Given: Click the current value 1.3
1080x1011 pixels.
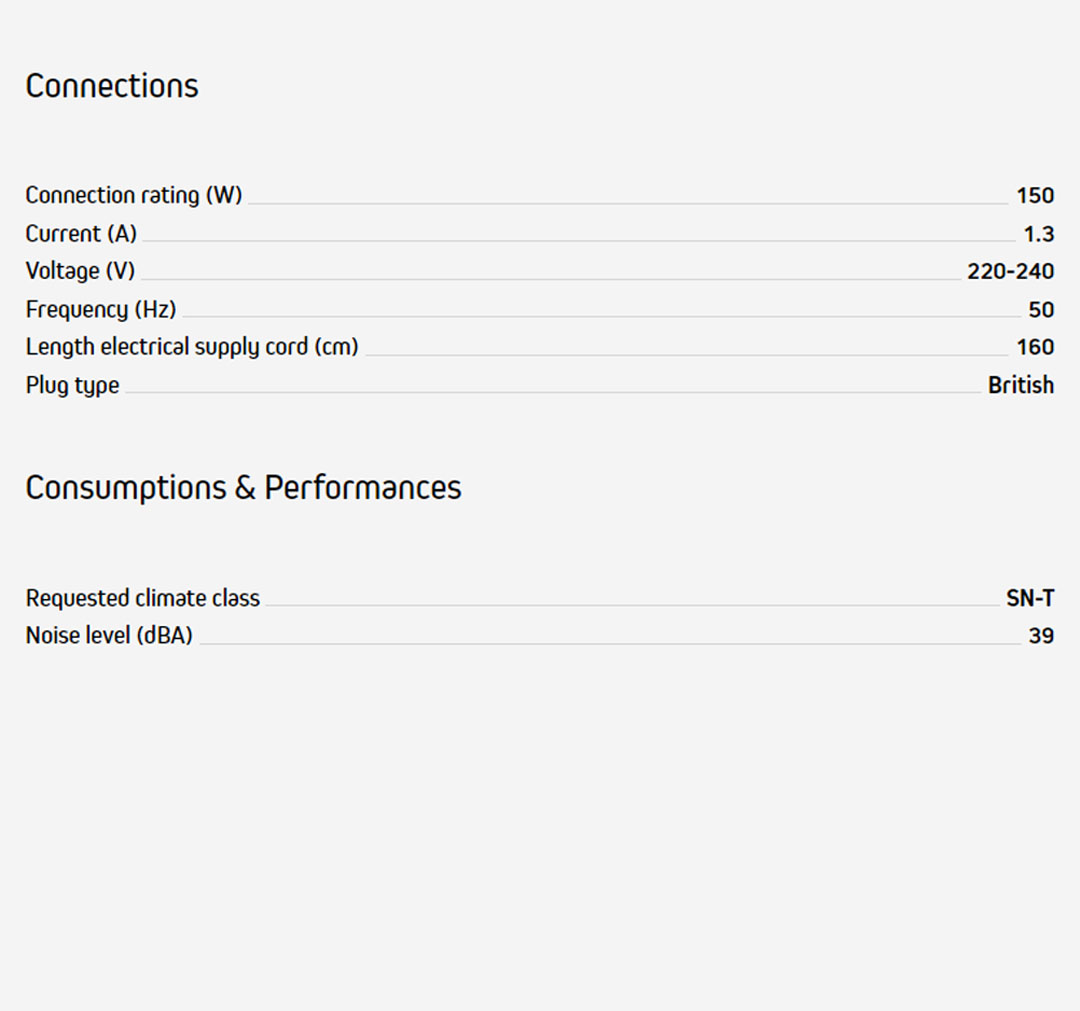Looking at the screenshot, I should [x=1038, y=234].
